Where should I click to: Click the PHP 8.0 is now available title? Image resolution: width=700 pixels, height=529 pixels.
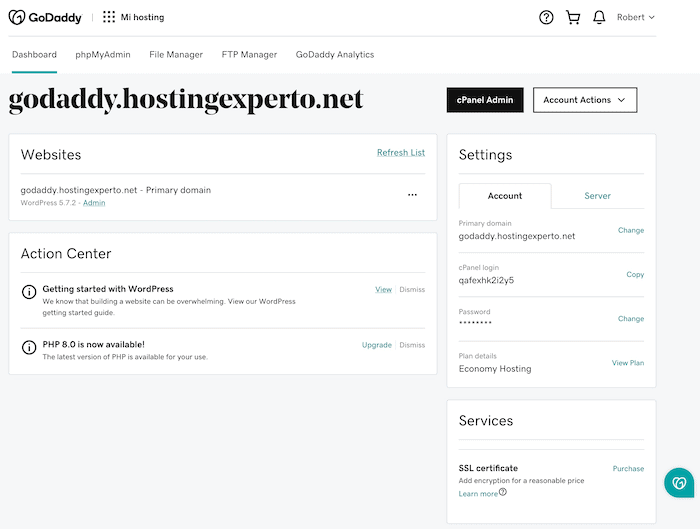94,345
